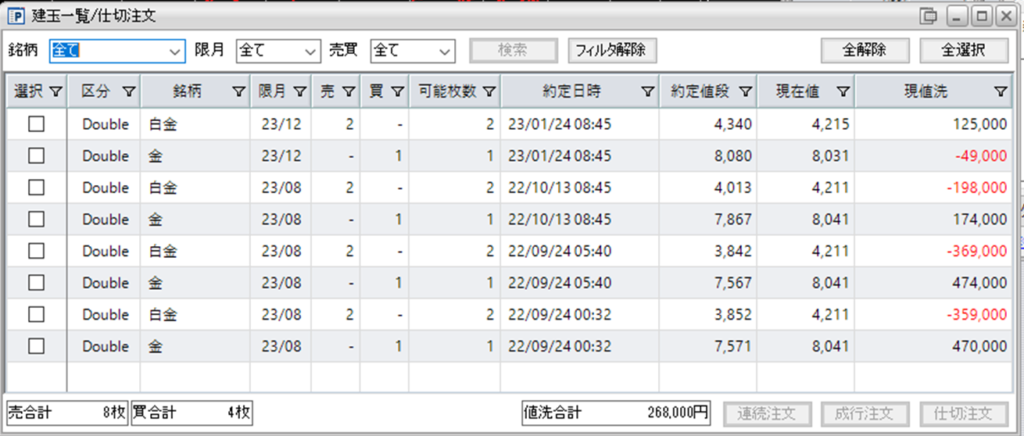Click the 売合計 8枚 field
The image size is (1024, 436).
click(67, 413)
